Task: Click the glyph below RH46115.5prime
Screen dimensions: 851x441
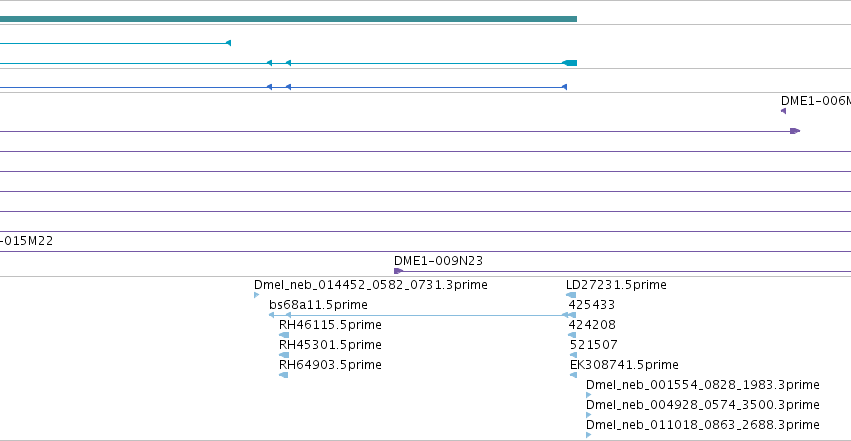Action: 284,335
